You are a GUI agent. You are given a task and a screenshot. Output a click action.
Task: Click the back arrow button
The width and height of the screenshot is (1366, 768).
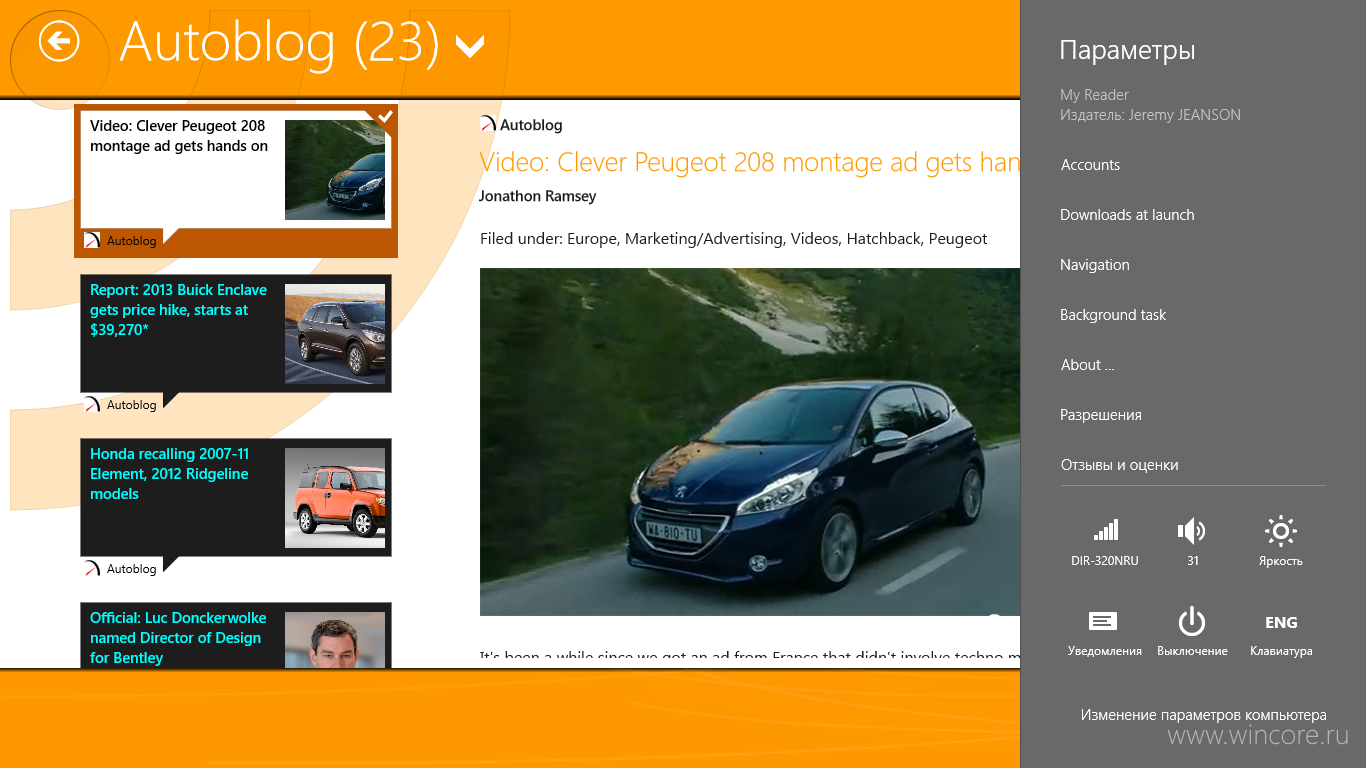pyautogui.click(x=59, y=42)
